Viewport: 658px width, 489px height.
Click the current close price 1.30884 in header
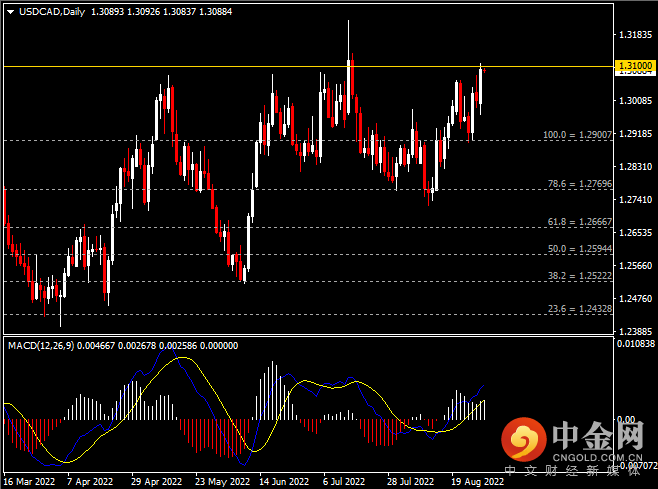click(215, 12)
